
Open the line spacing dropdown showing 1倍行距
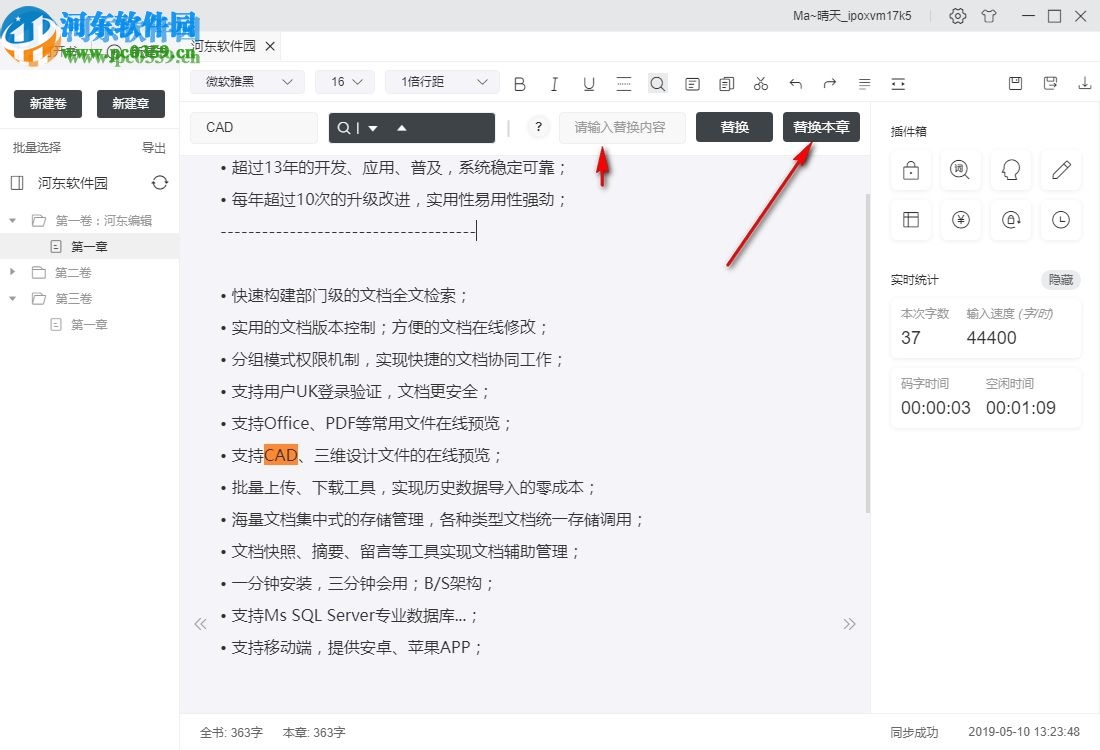click(441, 81)
